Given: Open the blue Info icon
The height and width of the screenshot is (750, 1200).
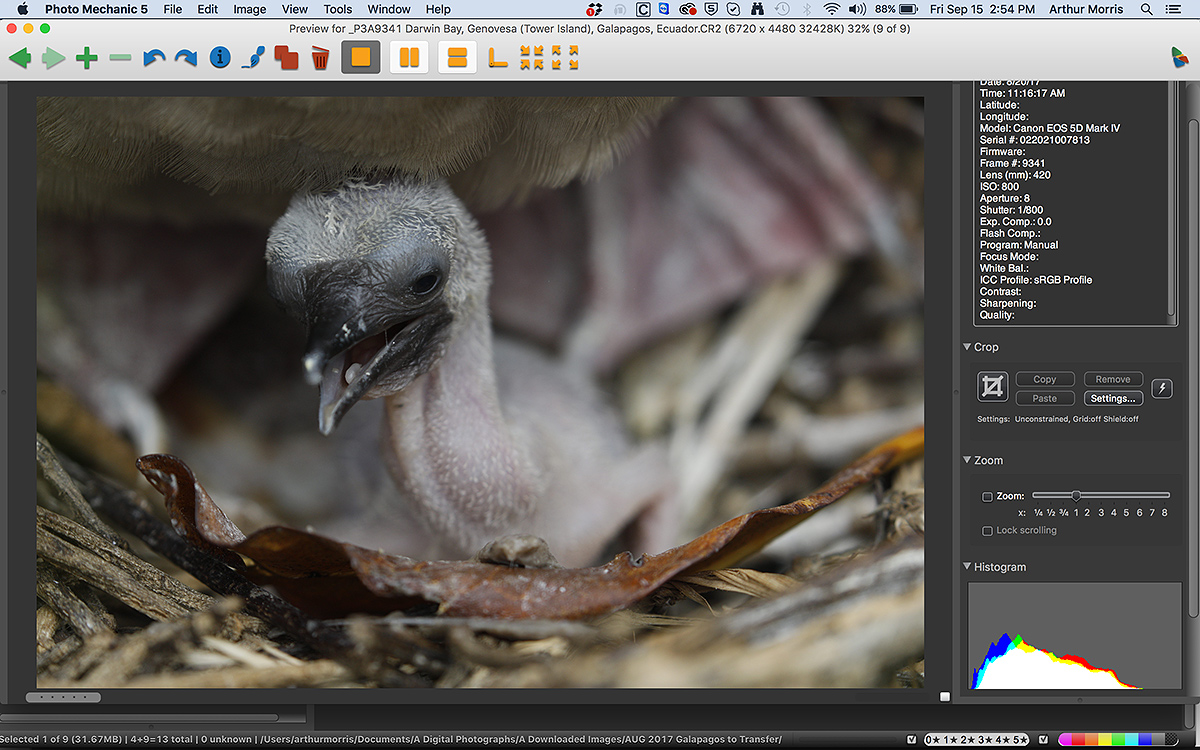Looking at the screenshot, I should pyautogui.click(x=220, y=58).
